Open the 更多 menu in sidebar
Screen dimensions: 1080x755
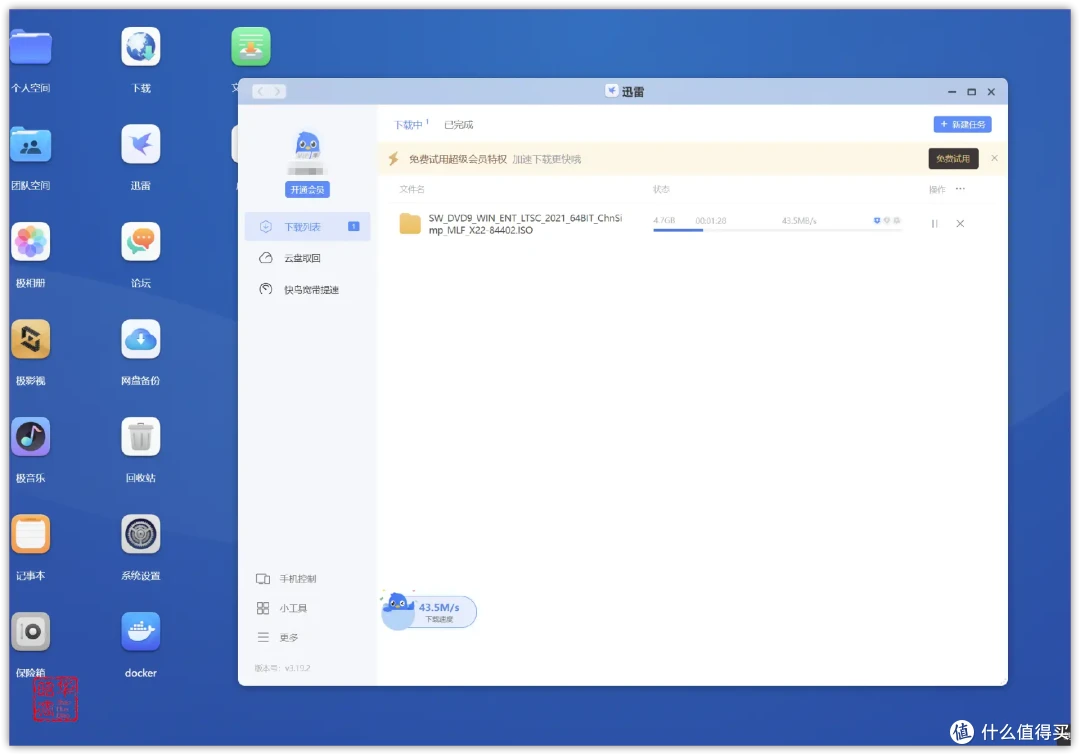[278, 638]
